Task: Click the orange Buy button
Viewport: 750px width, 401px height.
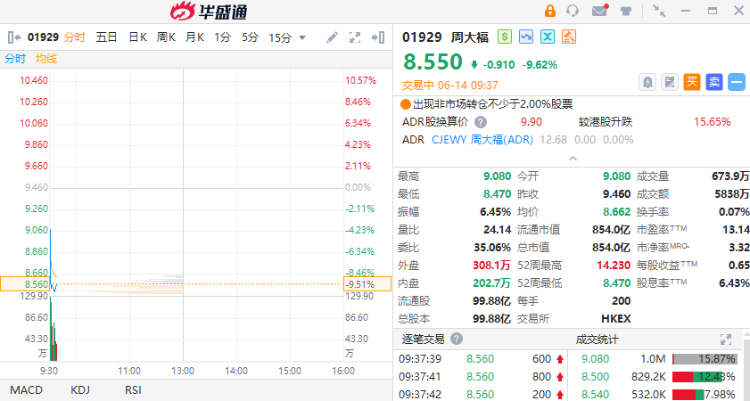Action: 692,82
